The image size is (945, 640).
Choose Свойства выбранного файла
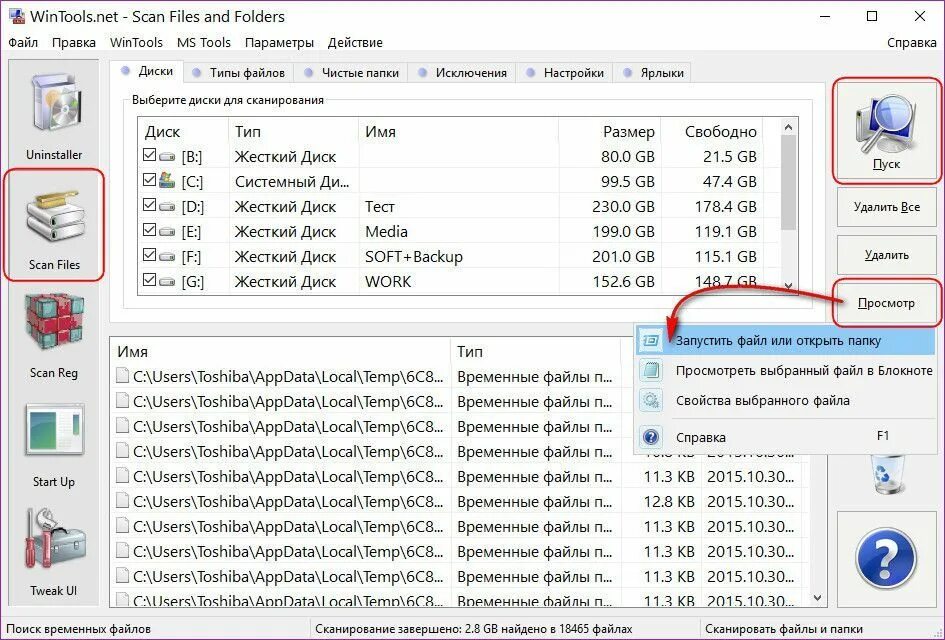[785, 400]
